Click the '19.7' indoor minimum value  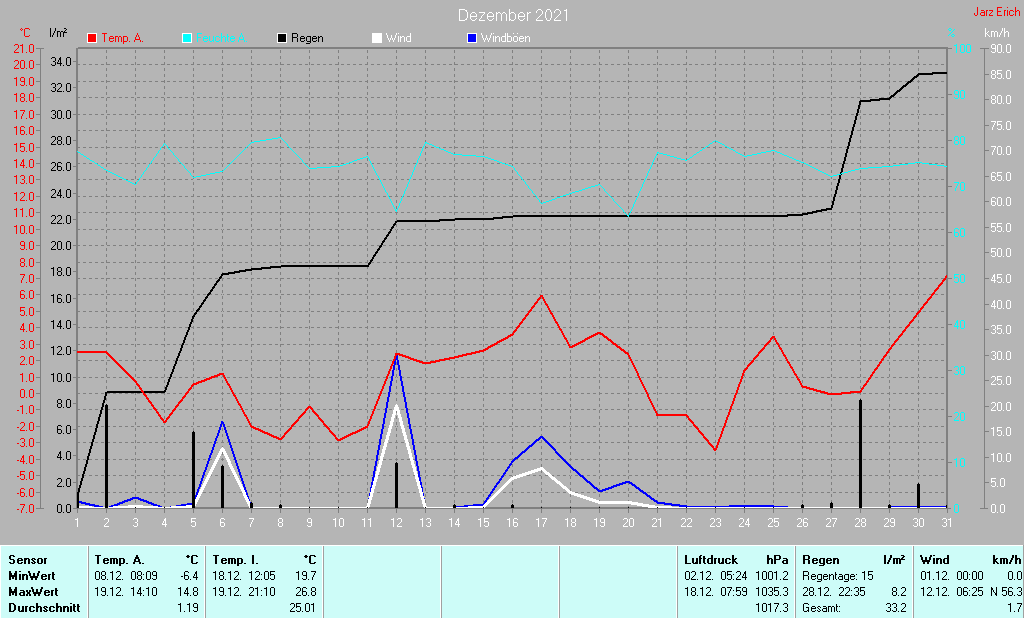click(306, 576)
